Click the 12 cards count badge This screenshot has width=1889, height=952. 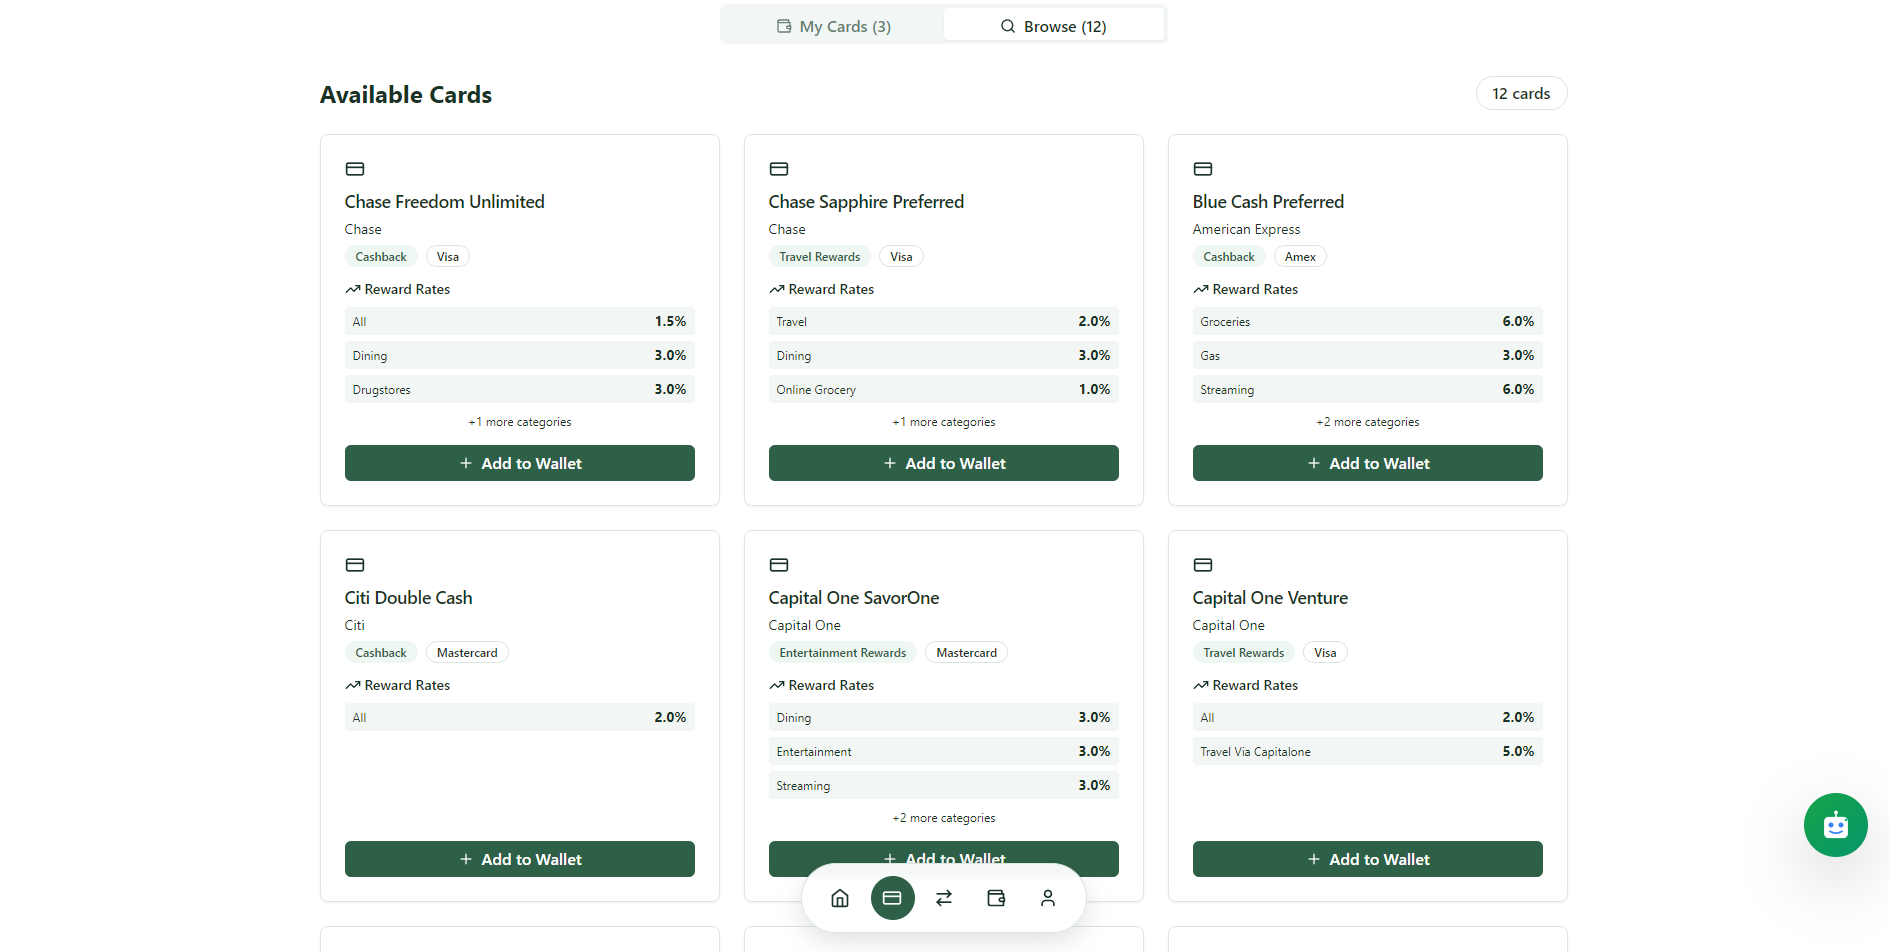point(1521,93)
